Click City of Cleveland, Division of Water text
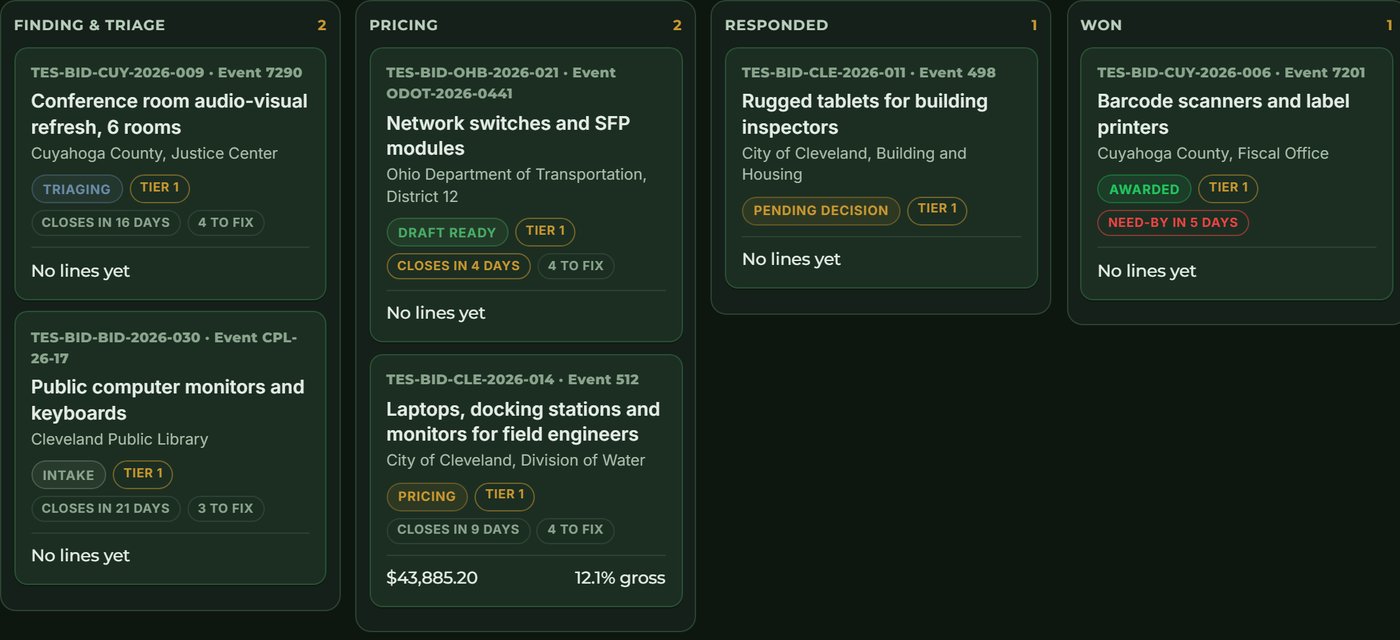This screenshot has height=640, width=1400. [515, 460]
